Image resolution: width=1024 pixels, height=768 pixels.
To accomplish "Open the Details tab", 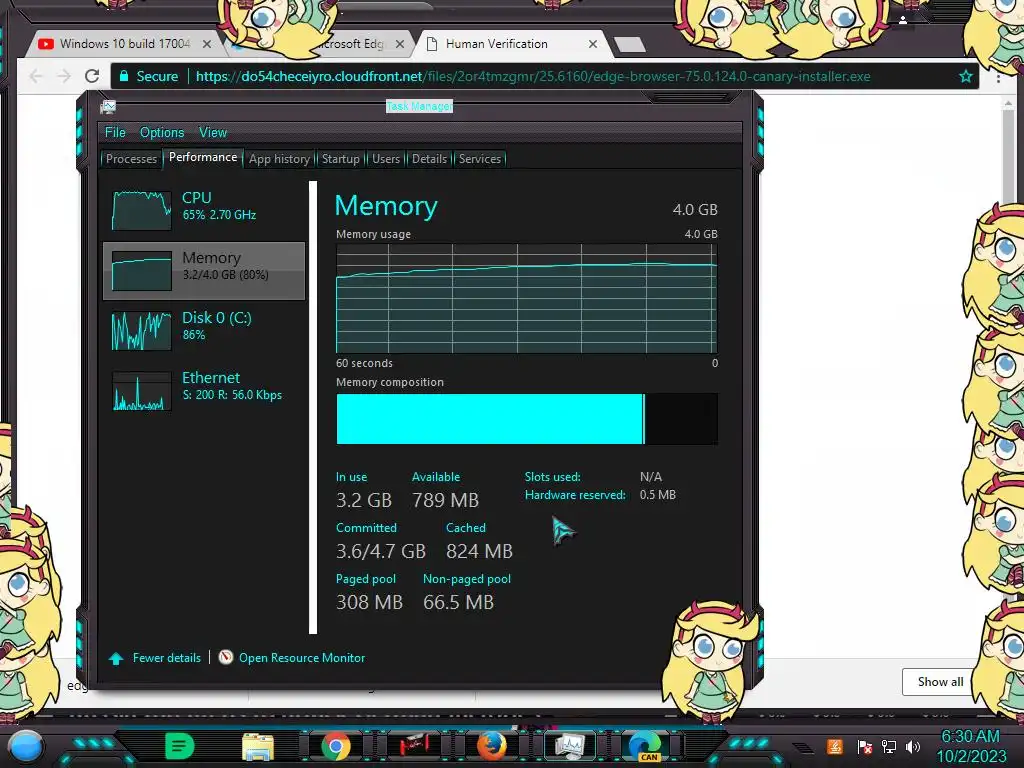I will [x=429, y=159].
